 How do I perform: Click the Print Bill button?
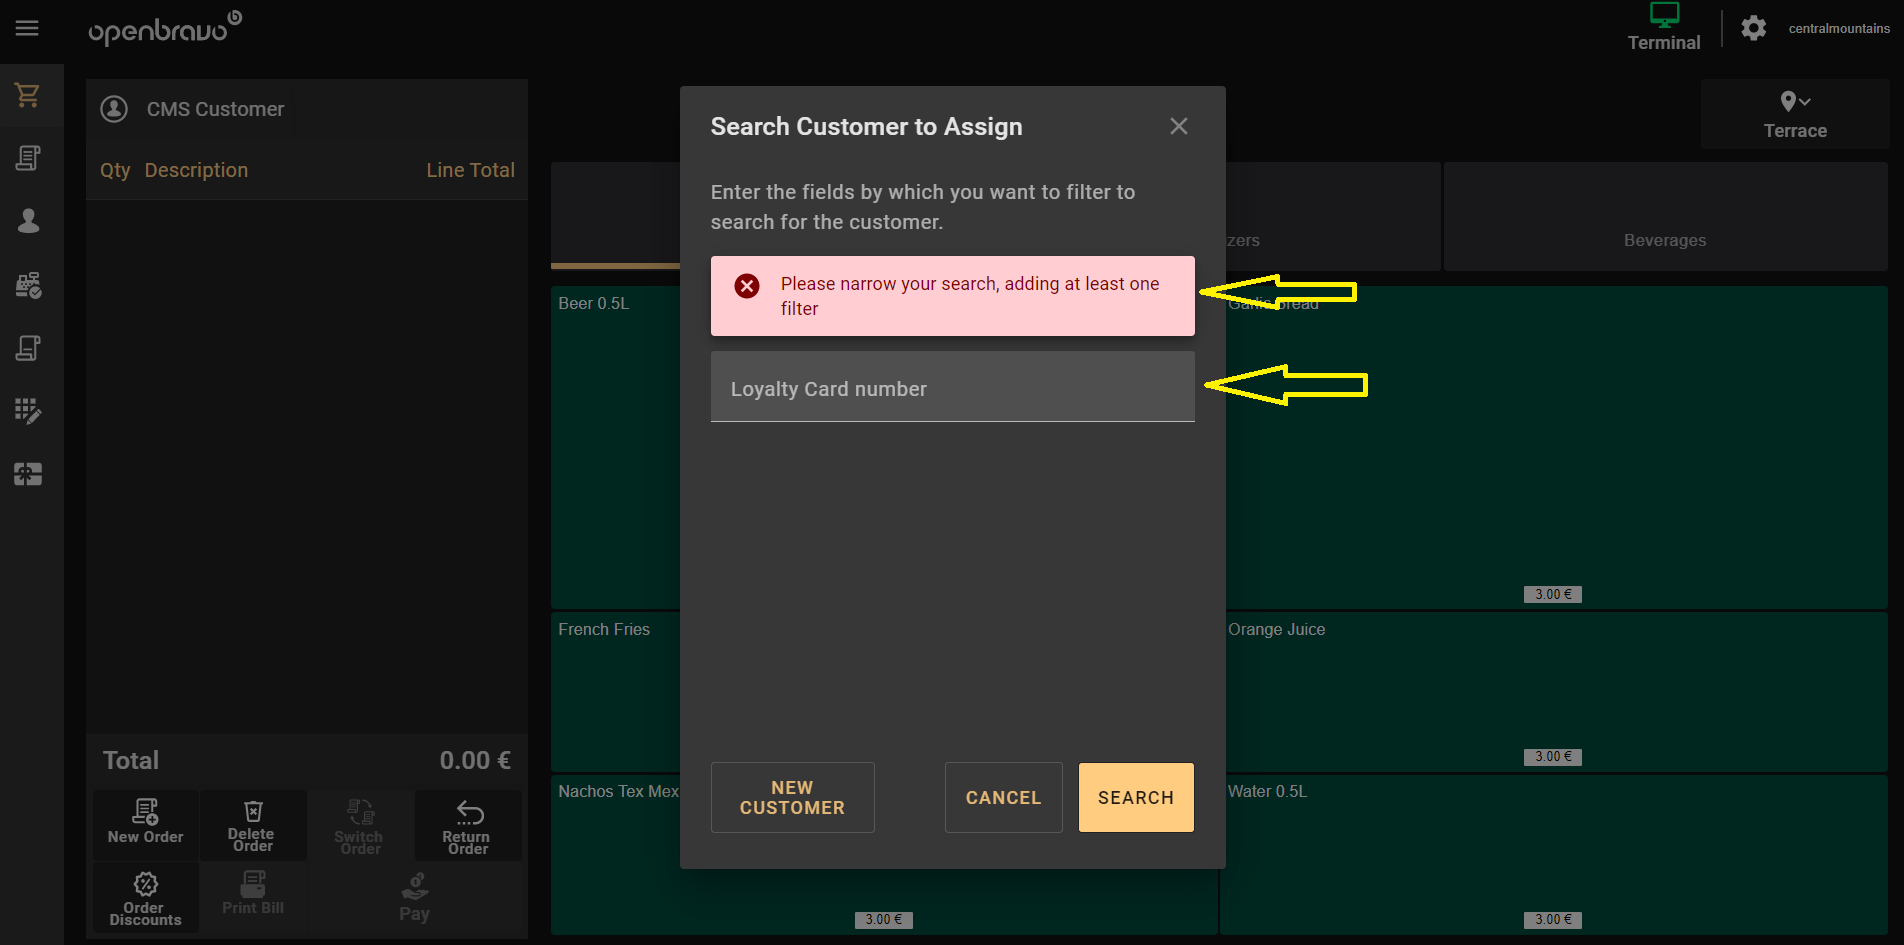(x=252, y=896)
